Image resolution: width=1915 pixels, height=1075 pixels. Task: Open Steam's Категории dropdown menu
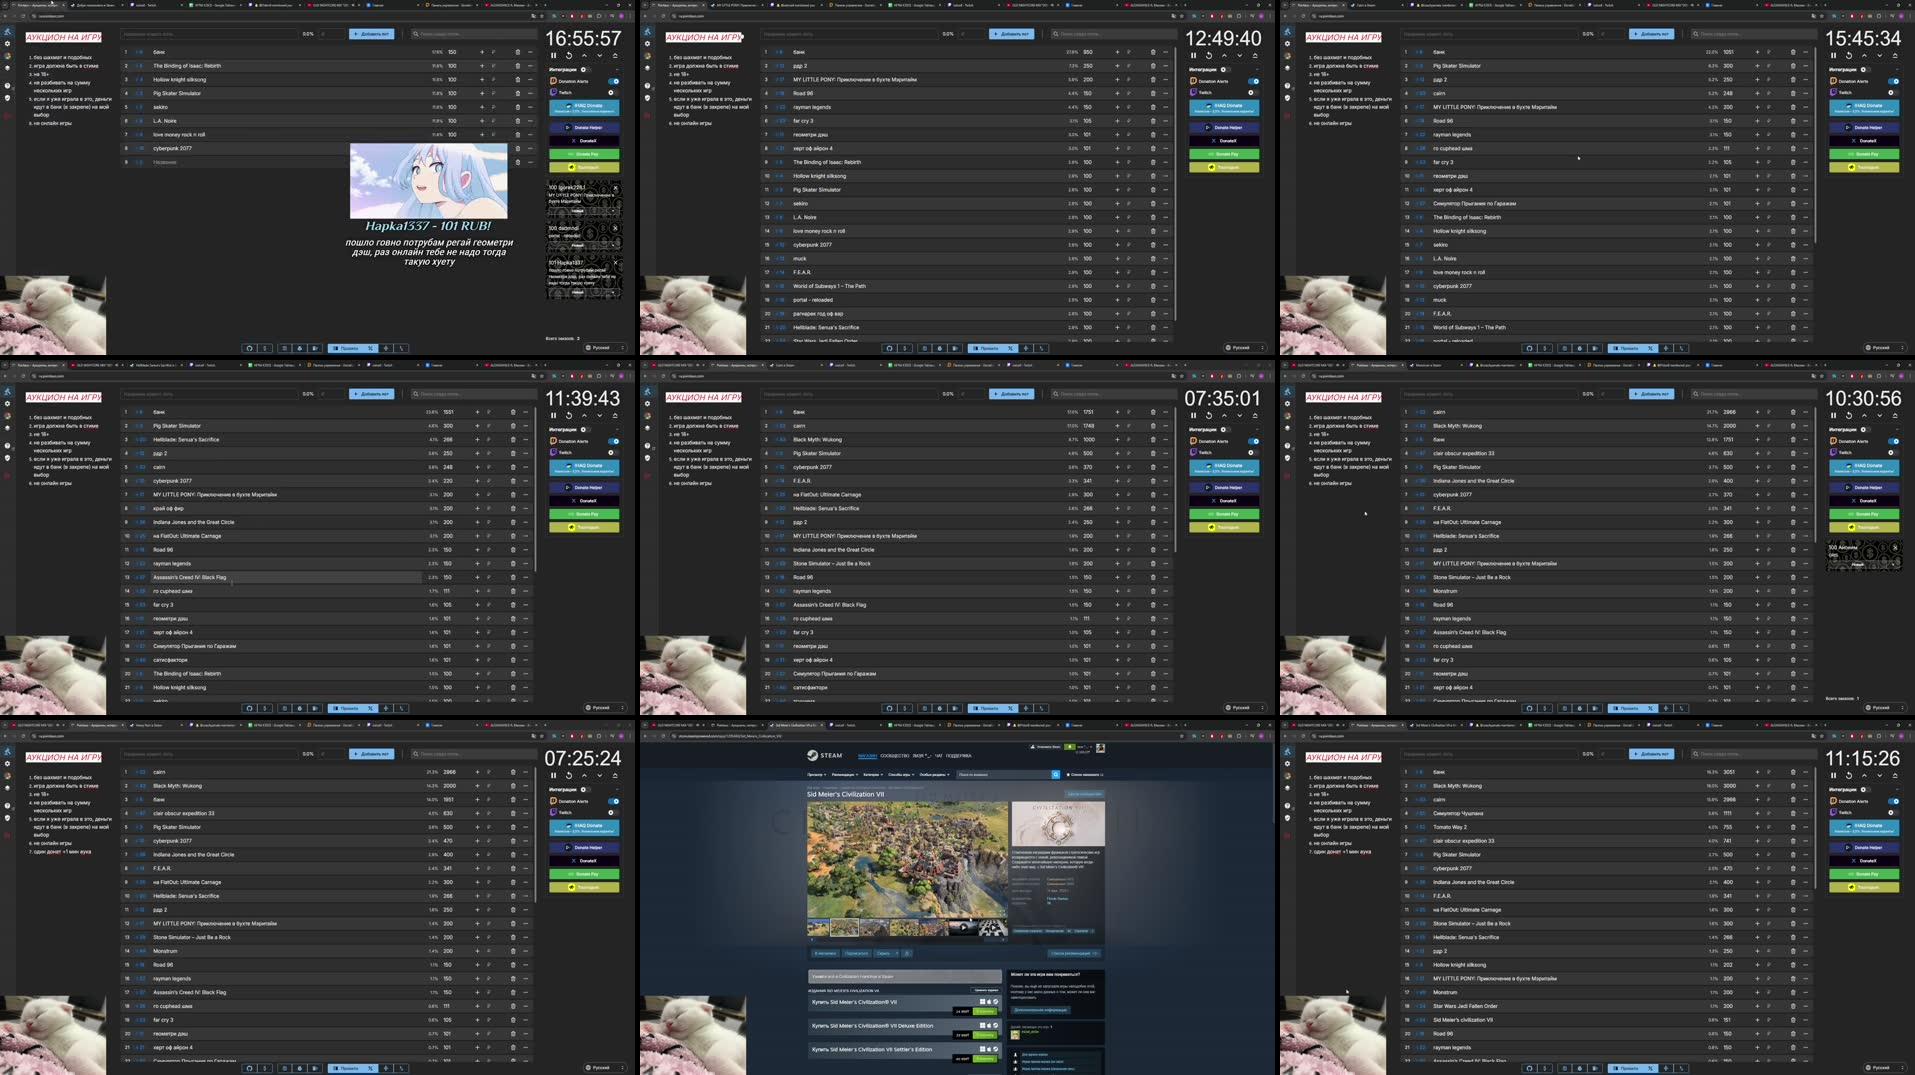pyautogui.click(x=873, y=775)
